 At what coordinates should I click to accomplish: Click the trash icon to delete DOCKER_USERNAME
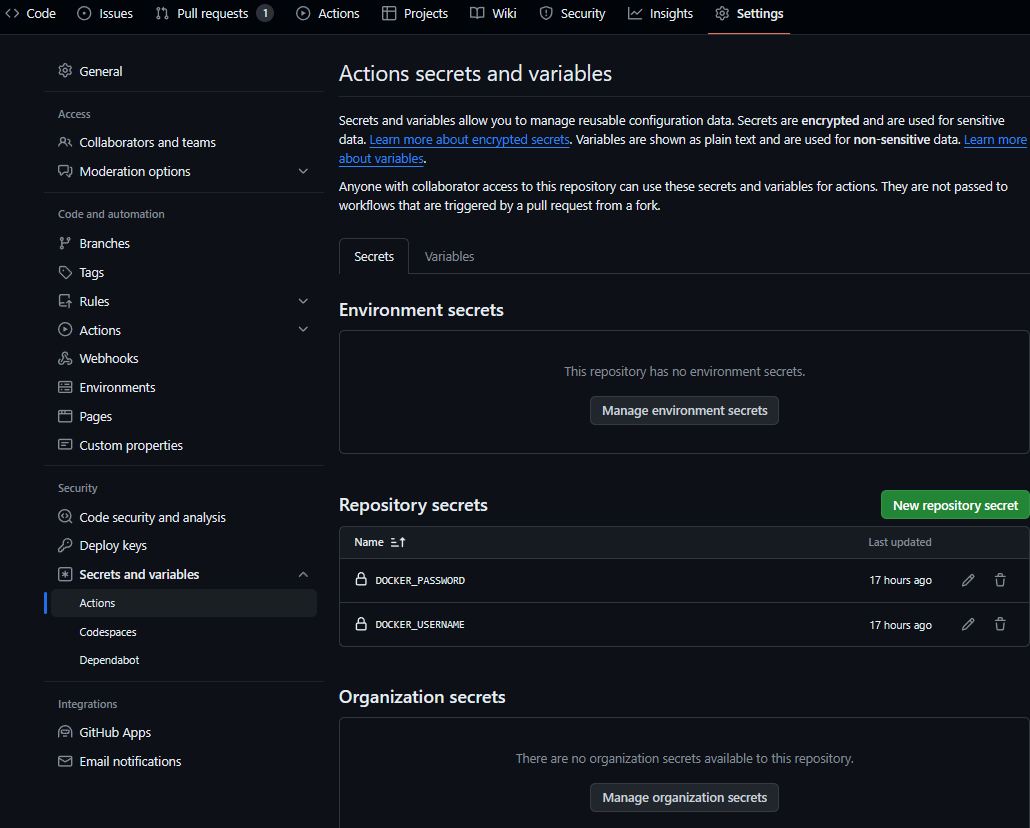1000,624
